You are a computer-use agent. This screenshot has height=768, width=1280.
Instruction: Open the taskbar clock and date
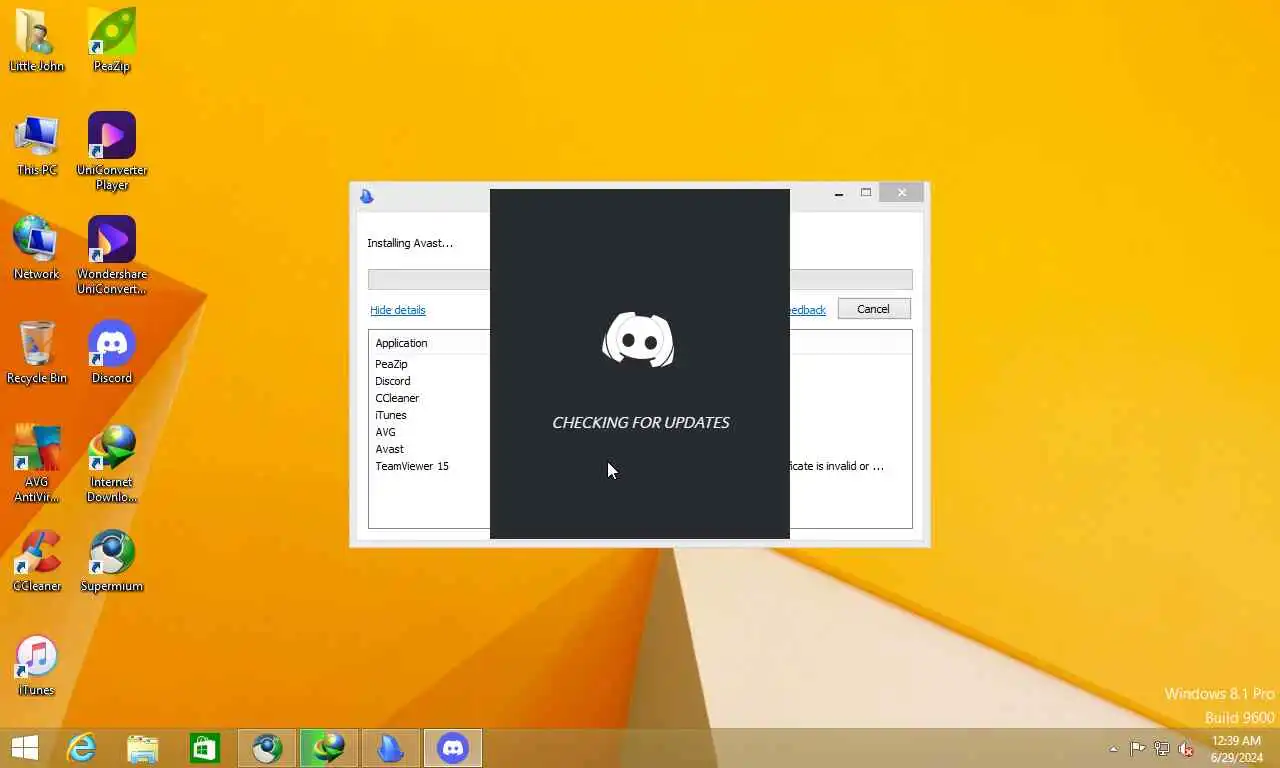(x=1236, y=749)
